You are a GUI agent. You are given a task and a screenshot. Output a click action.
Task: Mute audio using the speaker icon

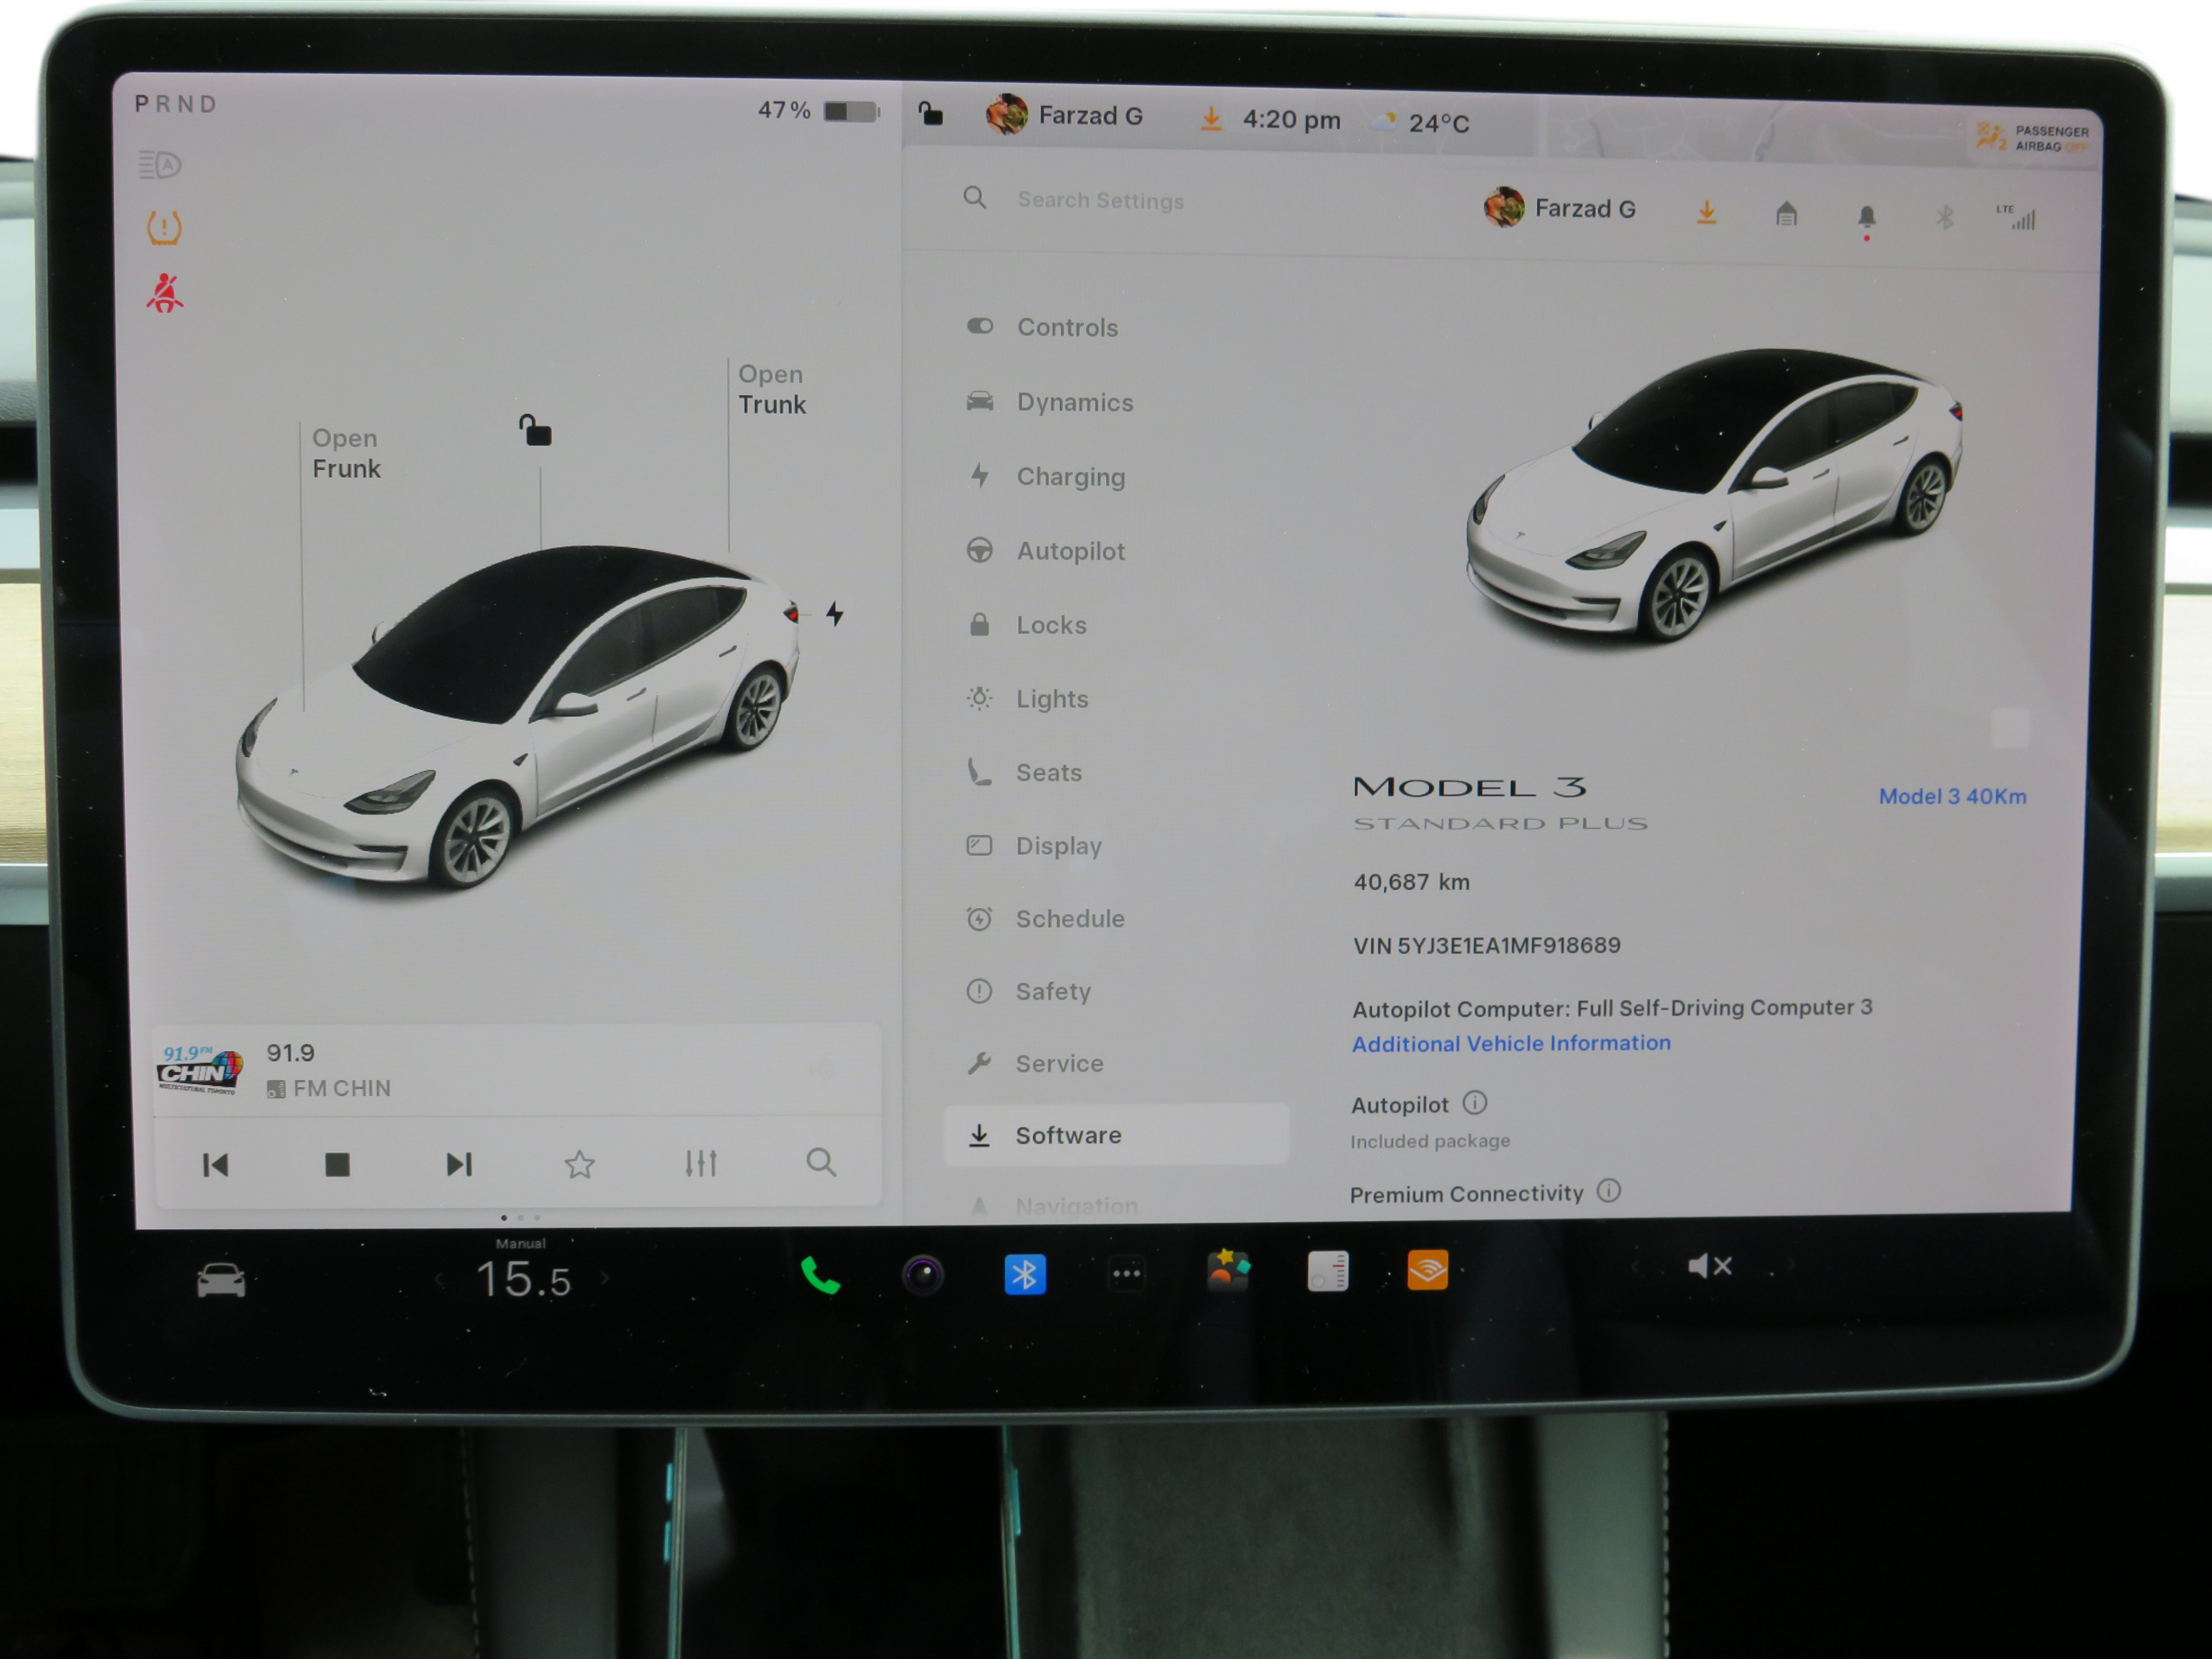click(1710, 1265)
